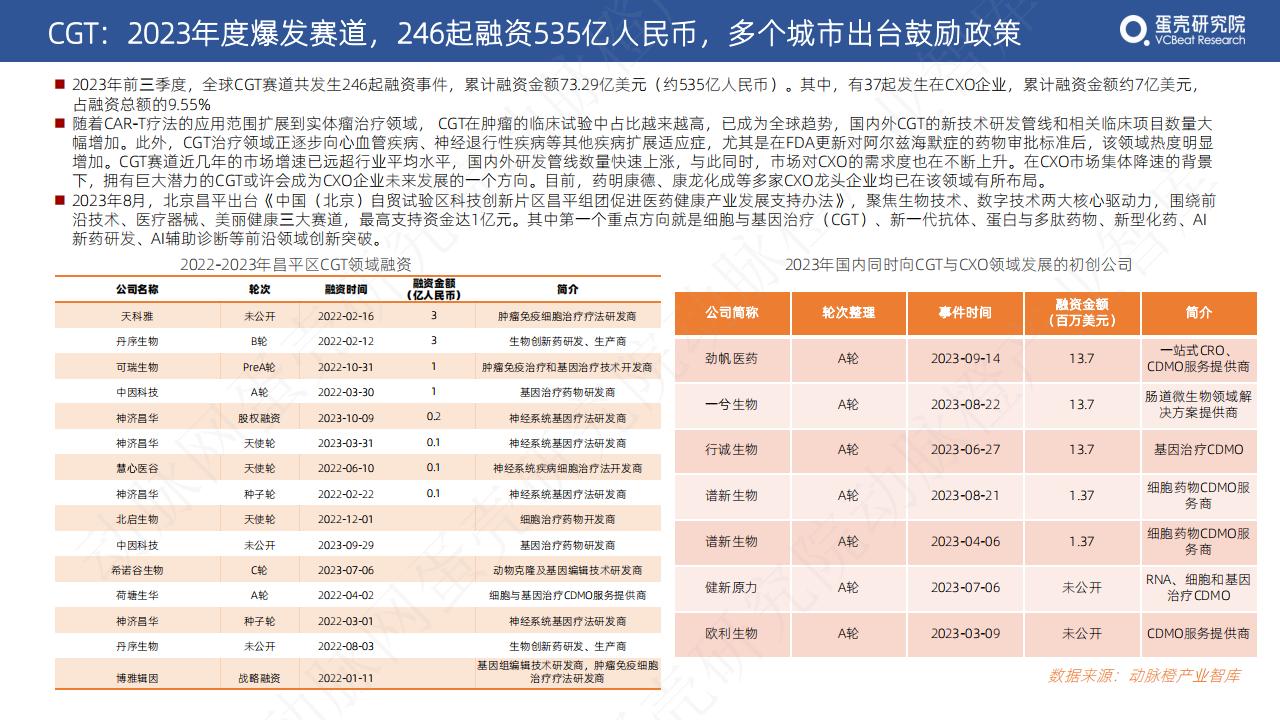
Task: Click the 融资金额（亿人民币）column header
Action: [x=433, y=289]
